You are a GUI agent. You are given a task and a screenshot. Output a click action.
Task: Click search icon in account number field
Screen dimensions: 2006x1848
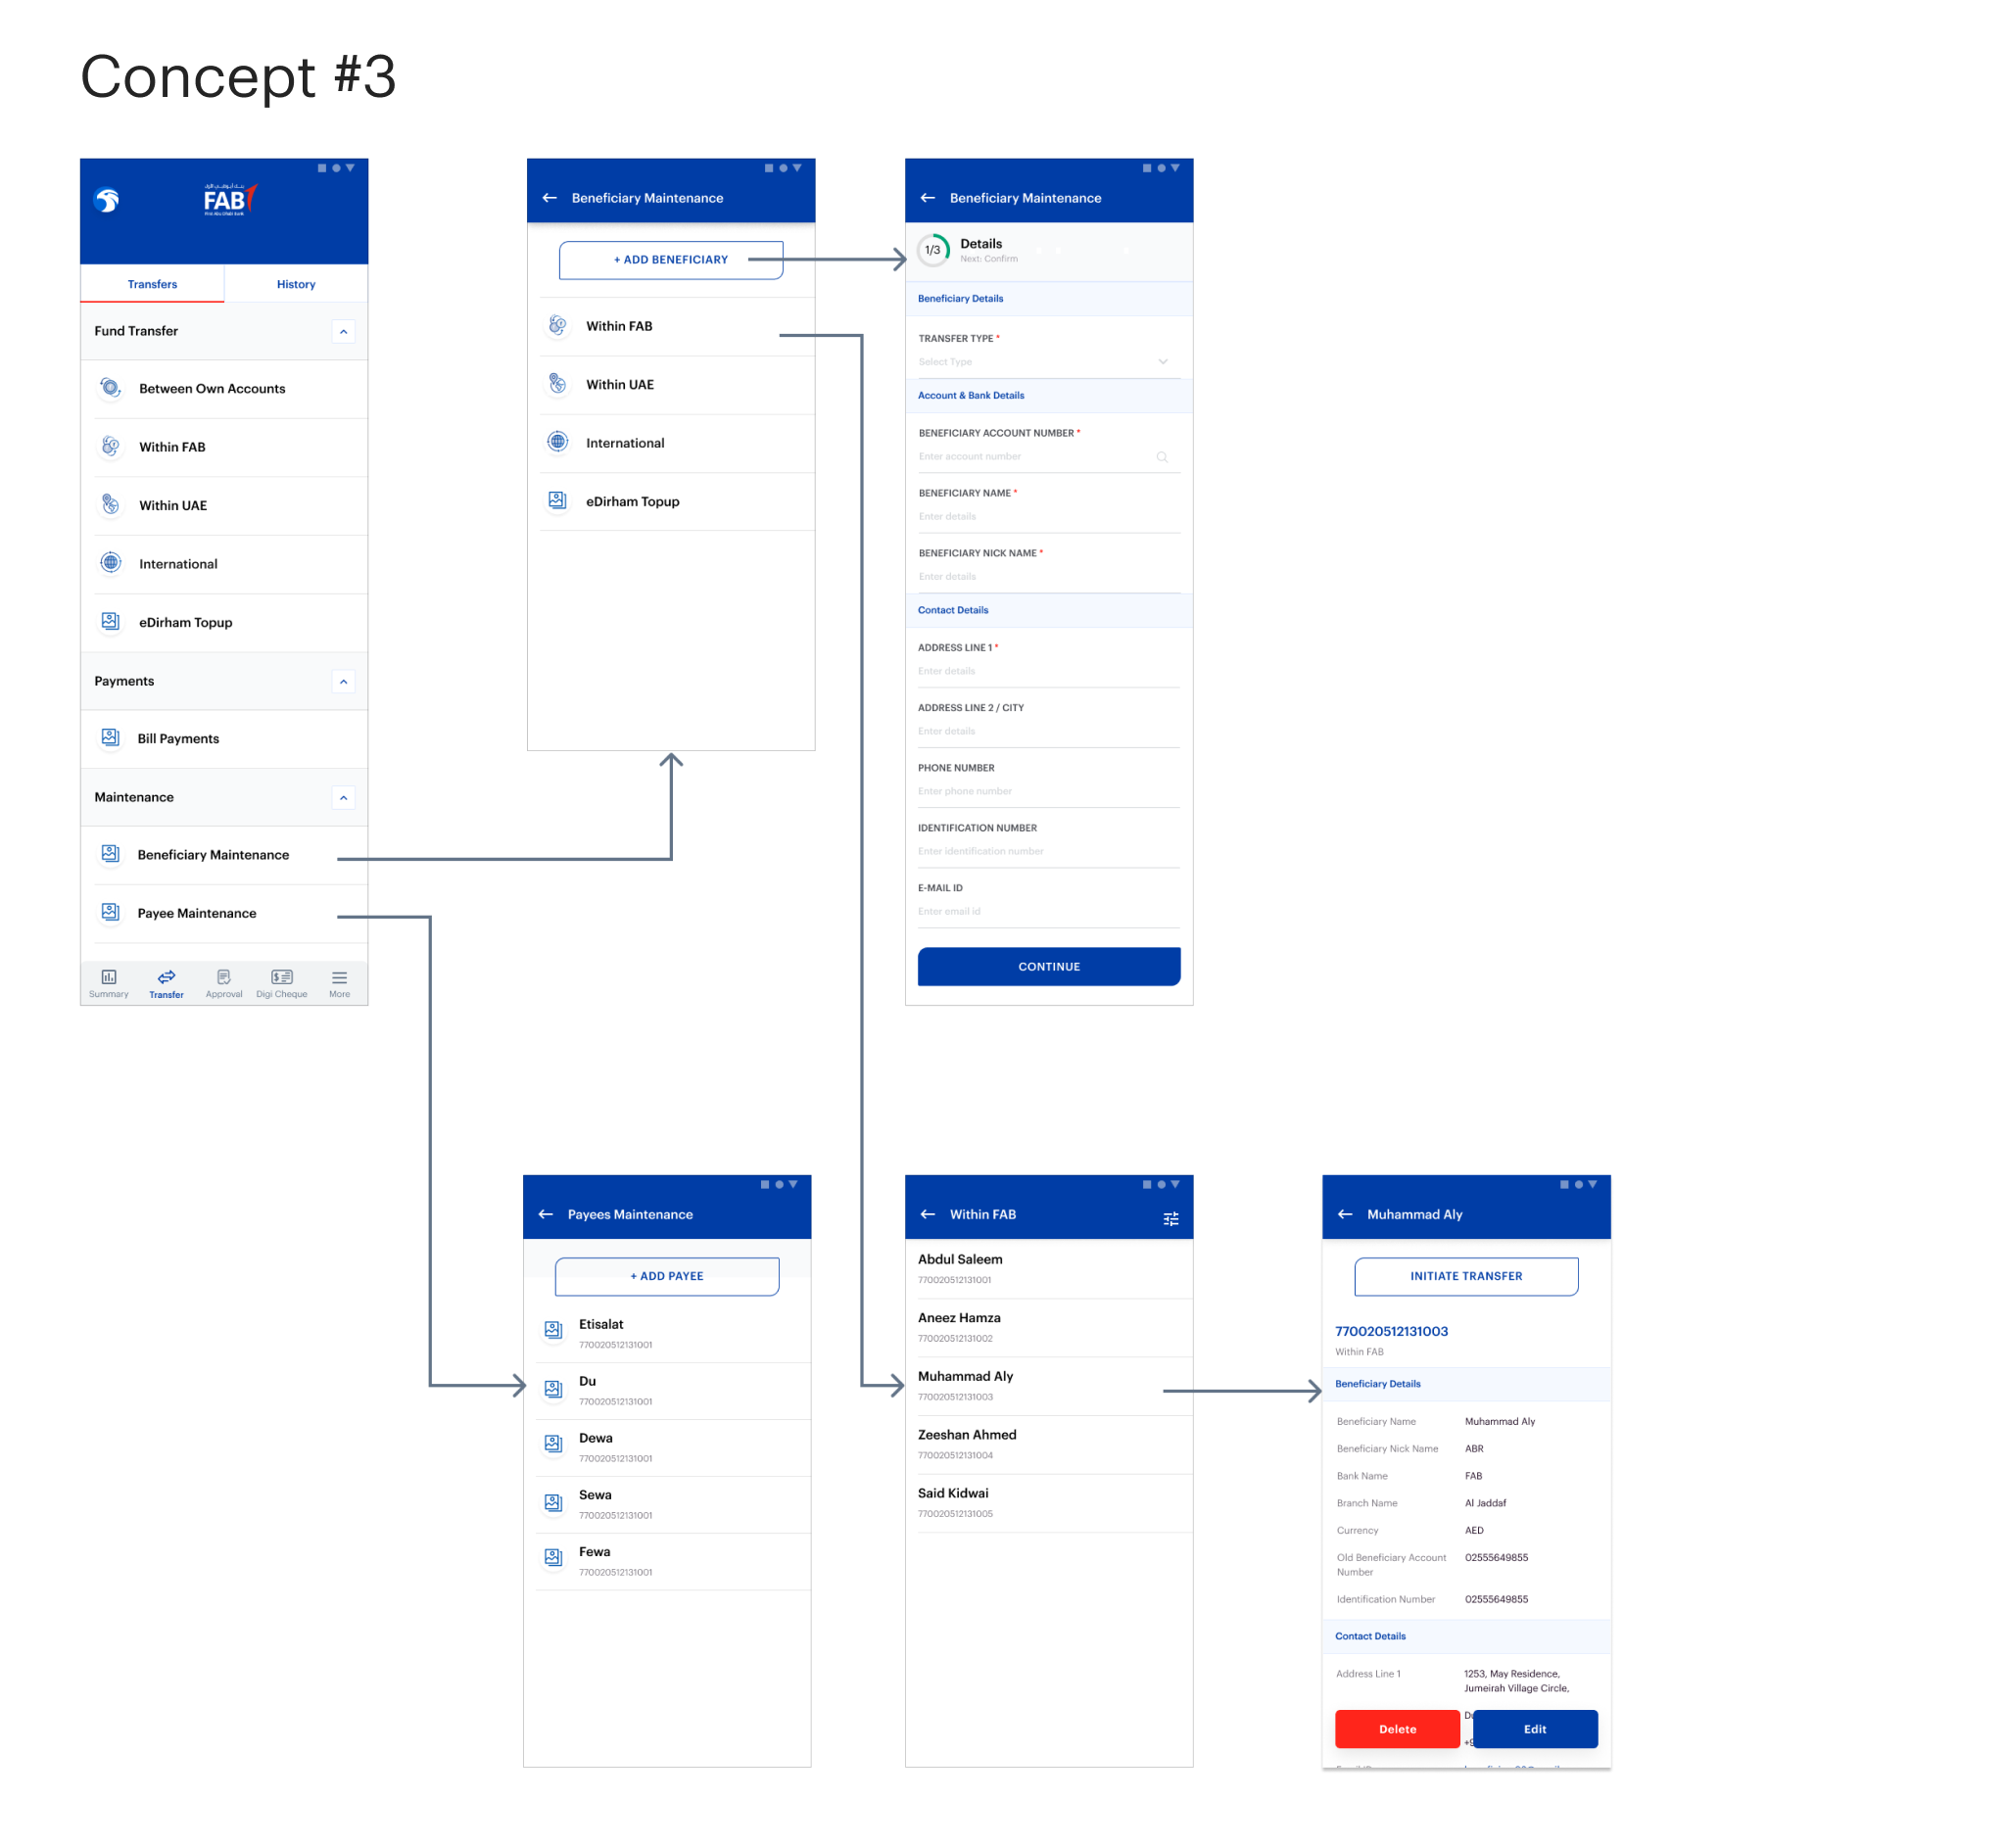point(1162,457)
